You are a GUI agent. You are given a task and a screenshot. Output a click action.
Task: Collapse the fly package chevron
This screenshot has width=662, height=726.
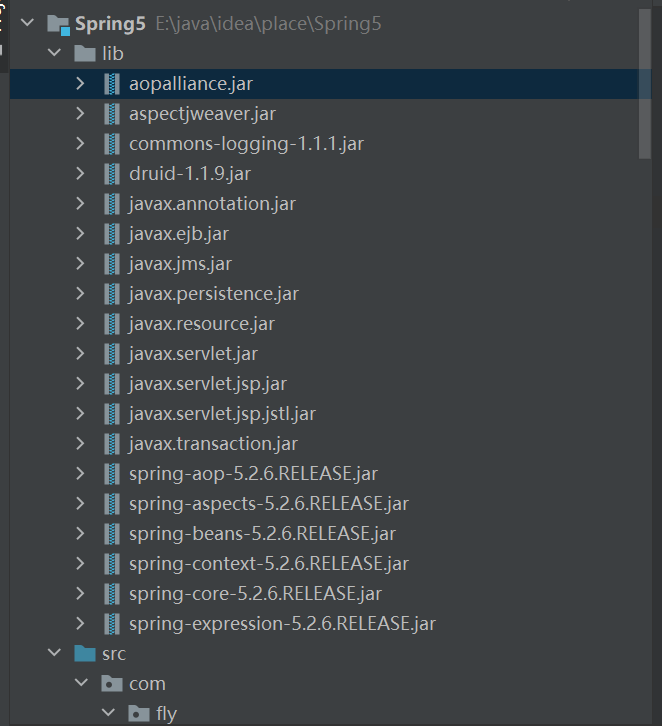[108, 713]
